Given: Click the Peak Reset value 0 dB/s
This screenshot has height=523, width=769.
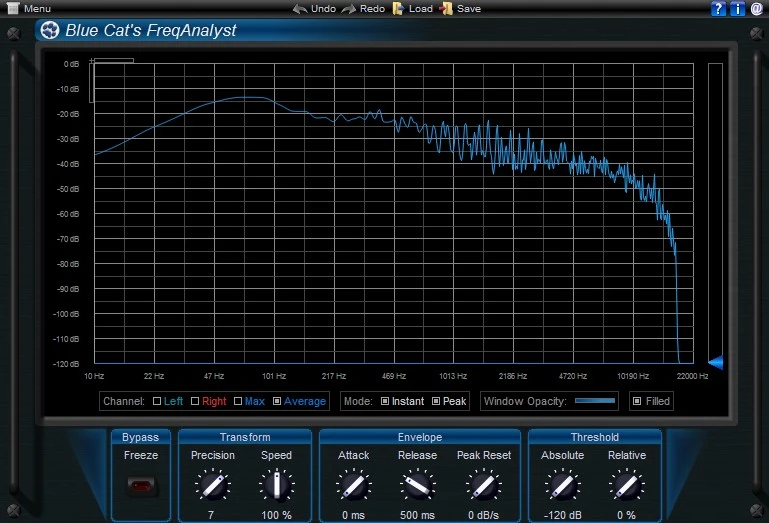Looking at the screenshot, I should click(x=484, y=515).
